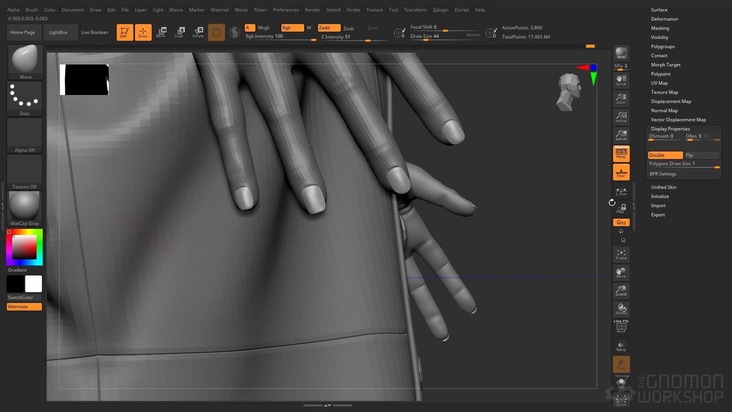The width and height of the screenshot is (732, 412).
Task: Toggle the Mrgb button
Action: pos(264,28)
